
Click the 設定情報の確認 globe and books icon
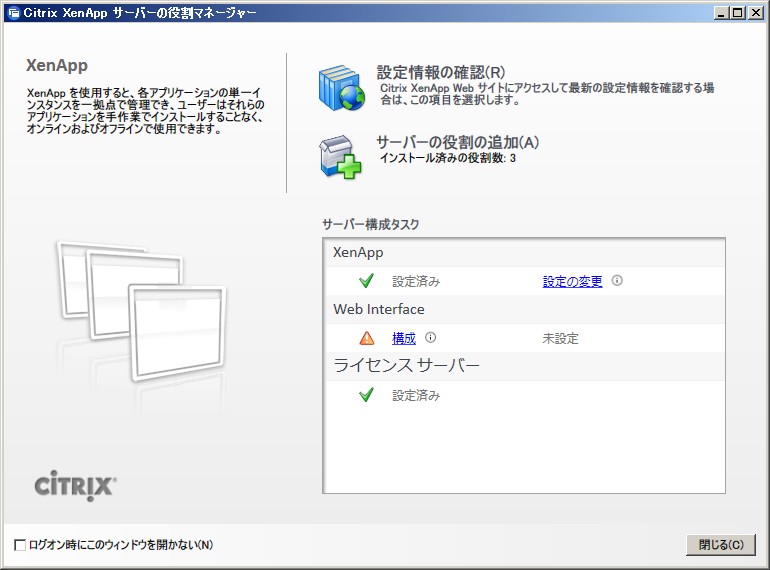coord(343,89)
